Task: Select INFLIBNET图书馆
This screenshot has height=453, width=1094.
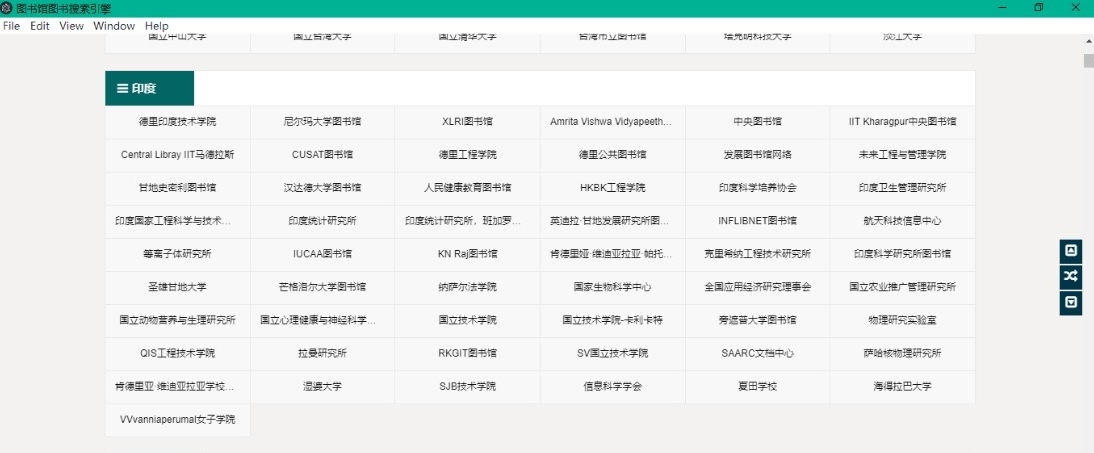Action: tap(757, 221)
